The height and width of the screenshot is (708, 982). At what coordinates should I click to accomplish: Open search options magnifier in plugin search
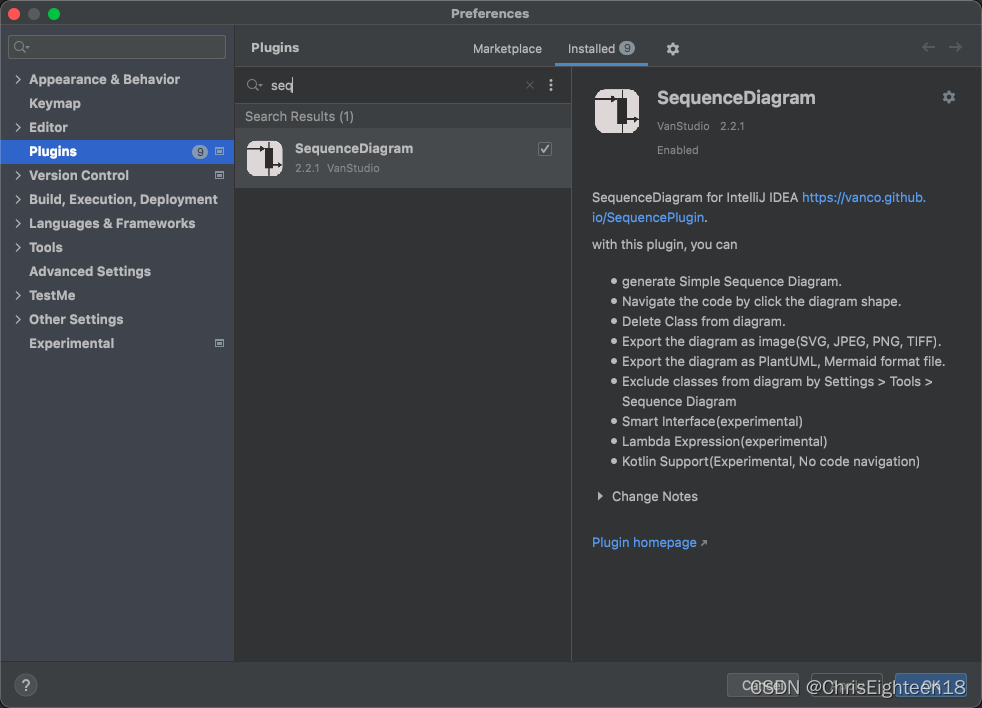point(255,85)
